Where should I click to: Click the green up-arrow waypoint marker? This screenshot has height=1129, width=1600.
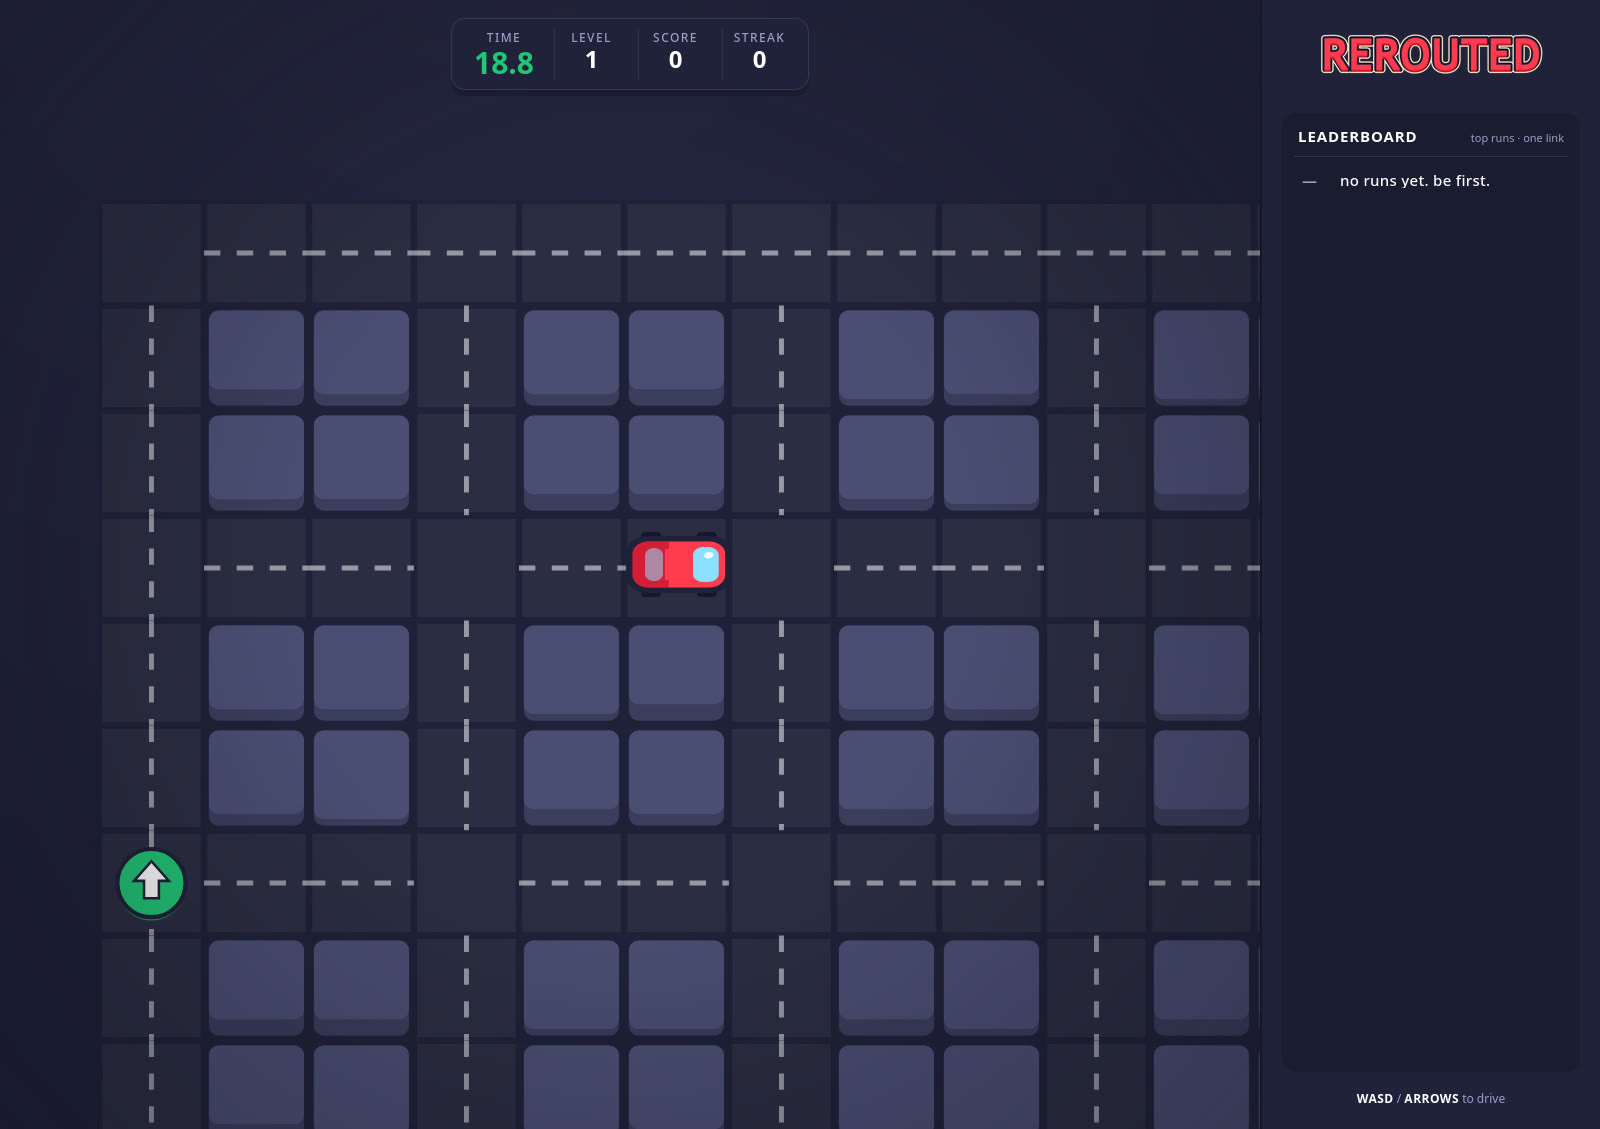tap(151, 882)
